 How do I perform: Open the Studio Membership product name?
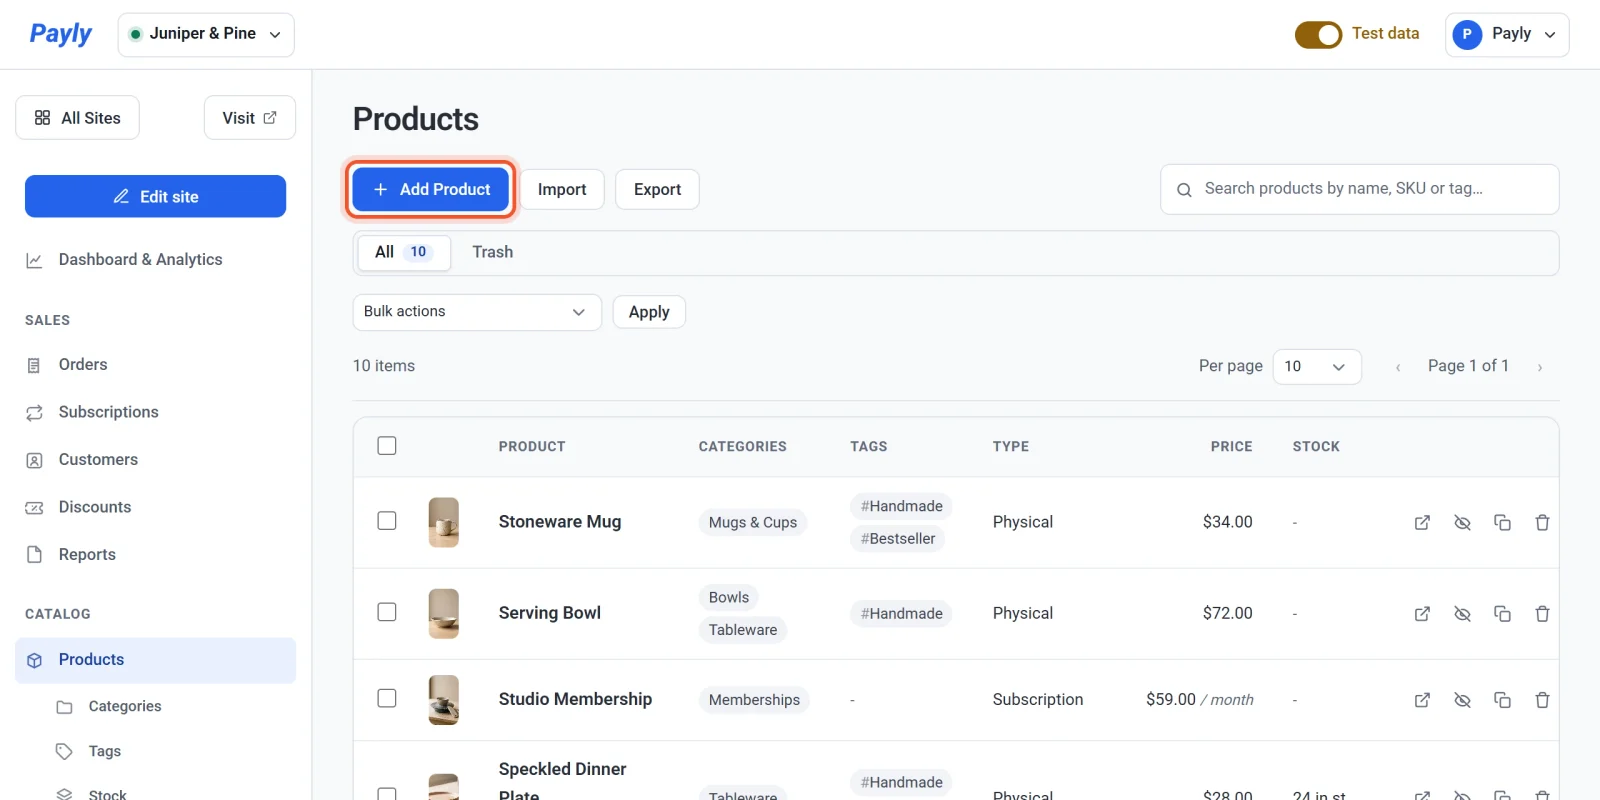click(575, 699)
